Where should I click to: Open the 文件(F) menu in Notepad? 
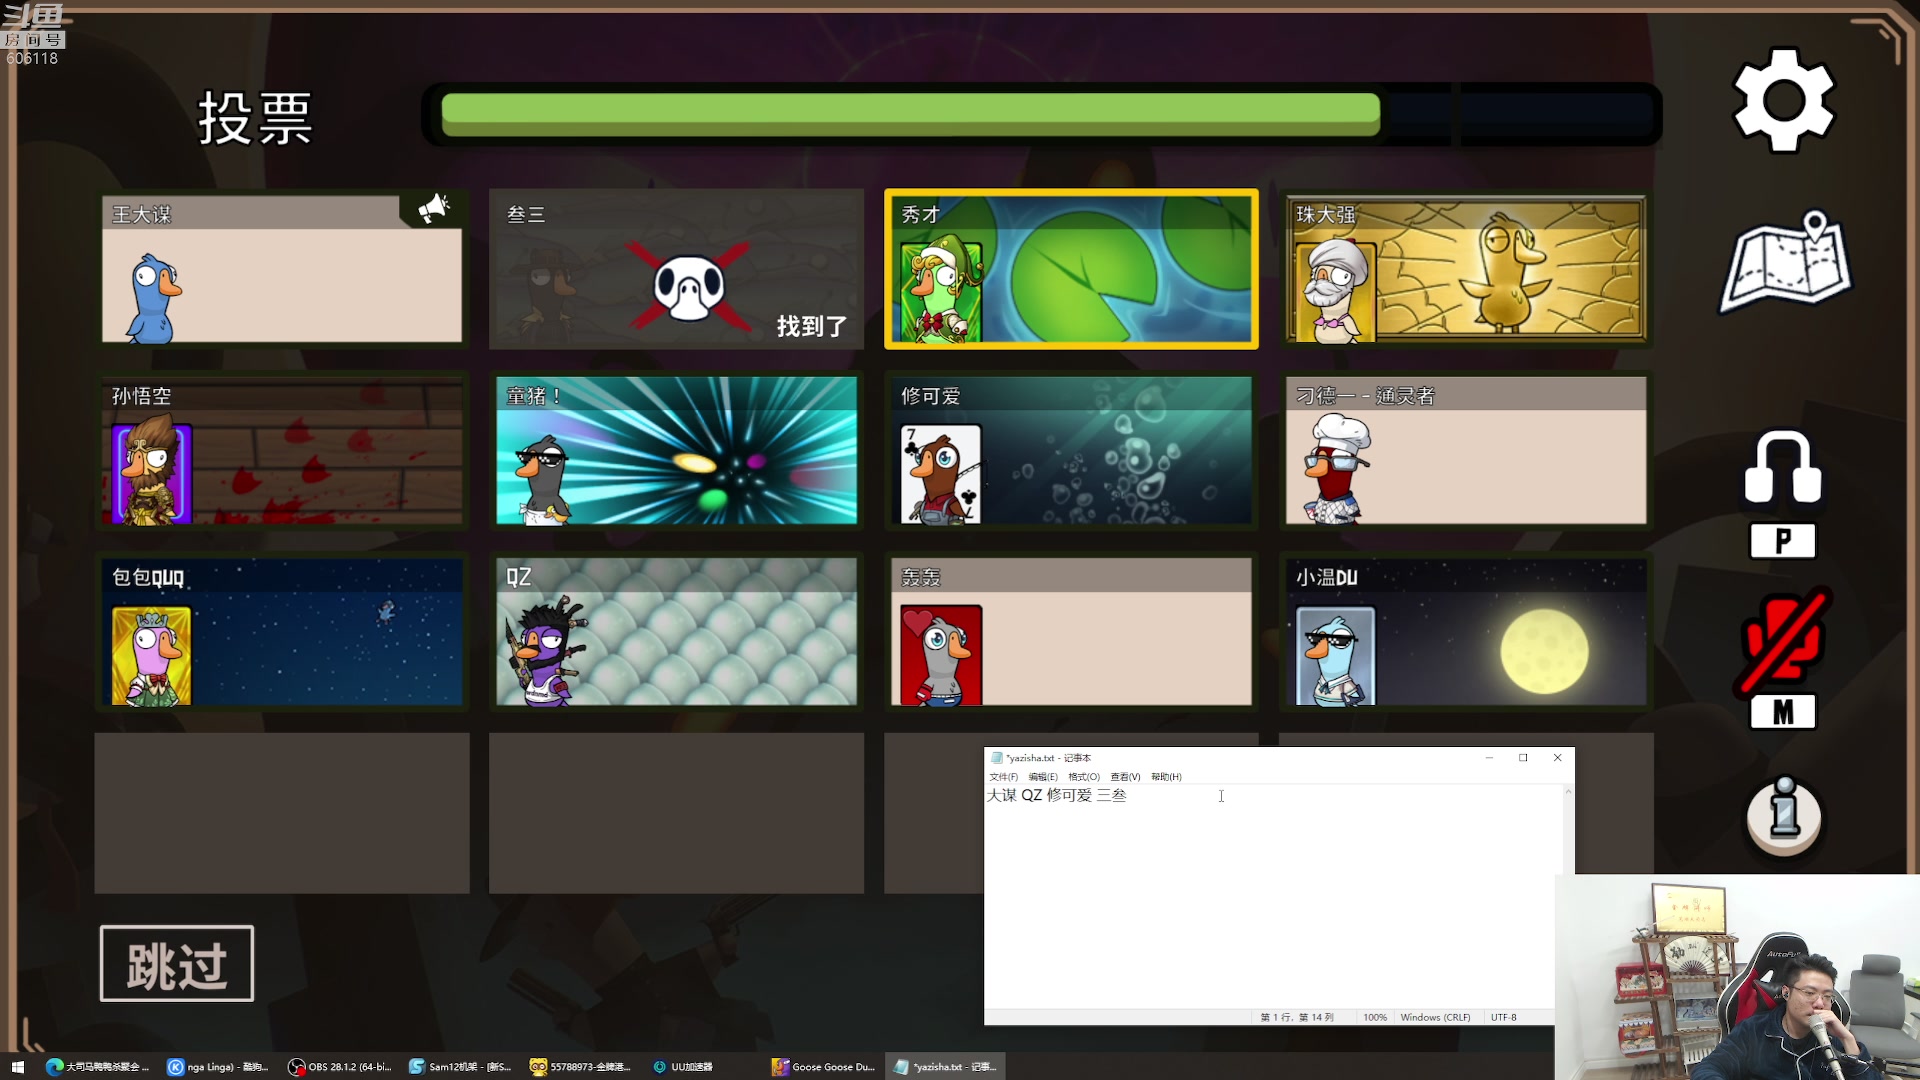coord(1003,777)
